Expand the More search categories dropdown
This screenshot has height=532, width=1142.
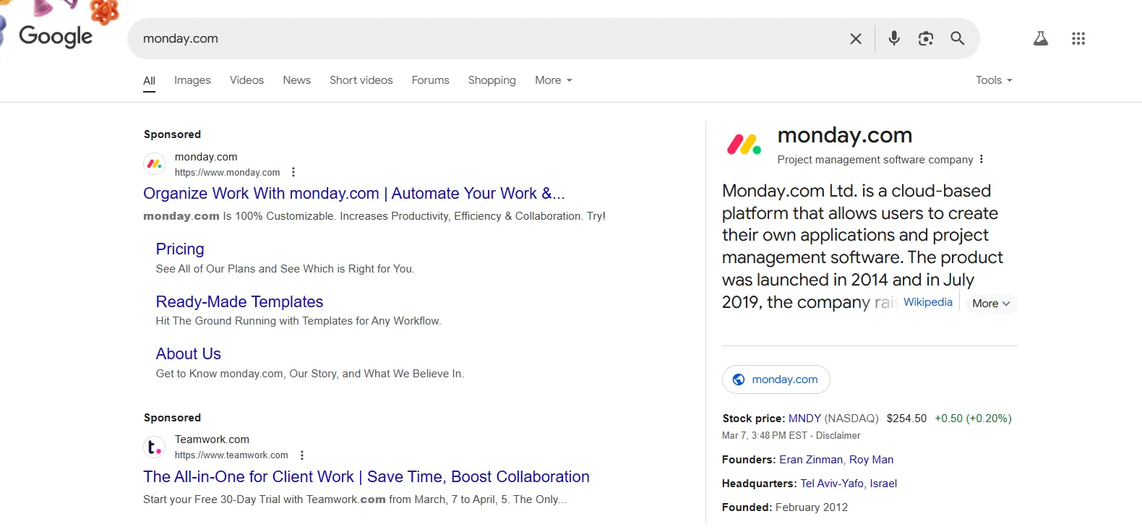click(554, 80)
